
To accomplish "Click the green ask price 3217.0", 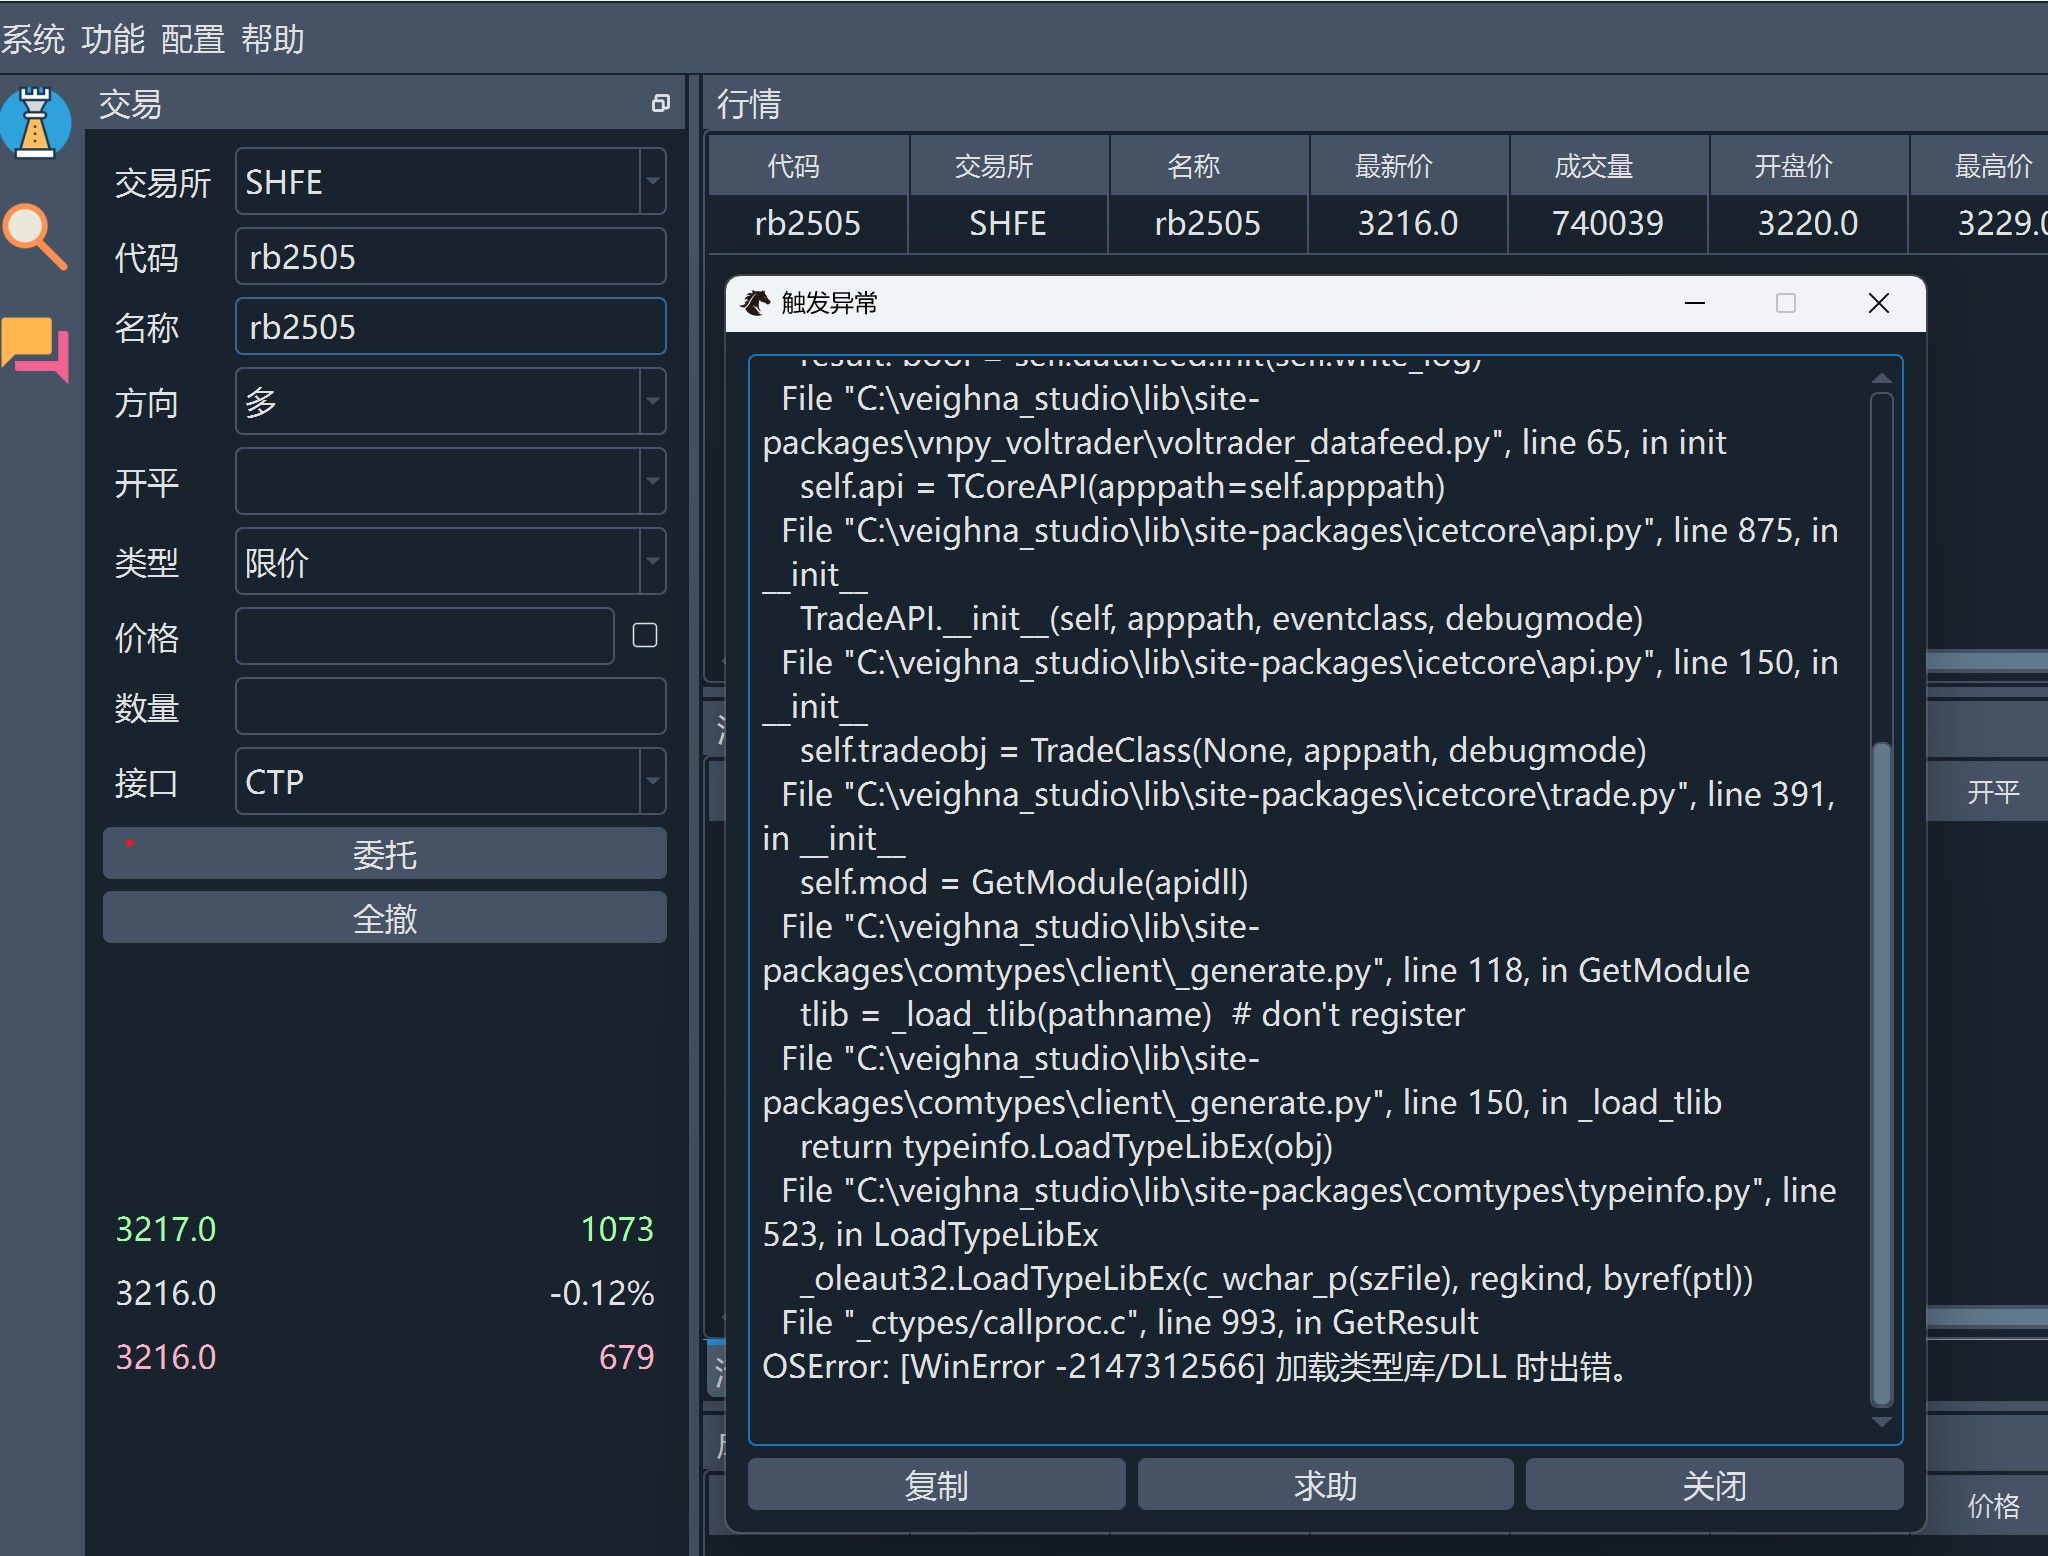I will click(166, 1229).
